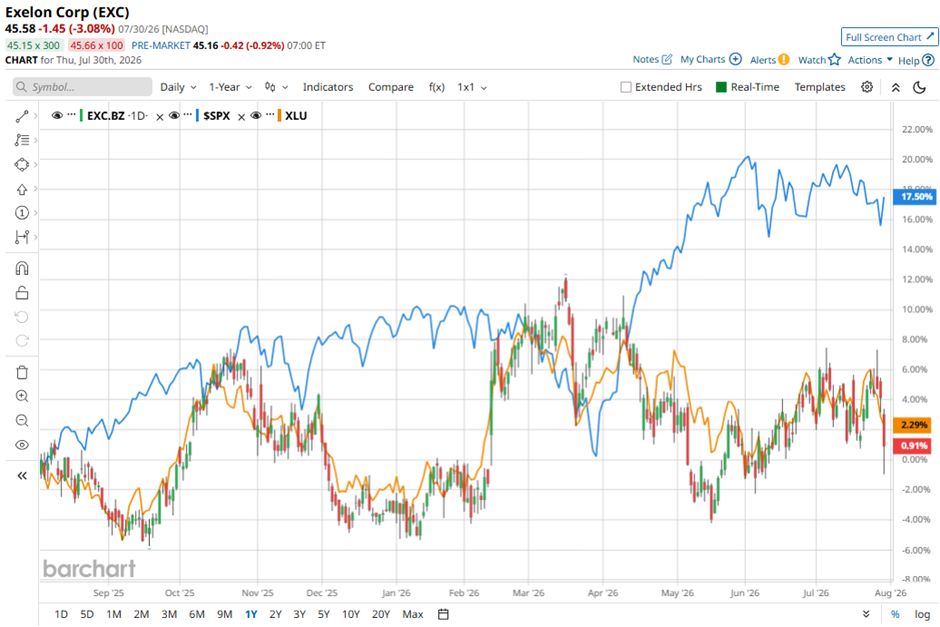Click the 0.91% red price label

[912, 445]
